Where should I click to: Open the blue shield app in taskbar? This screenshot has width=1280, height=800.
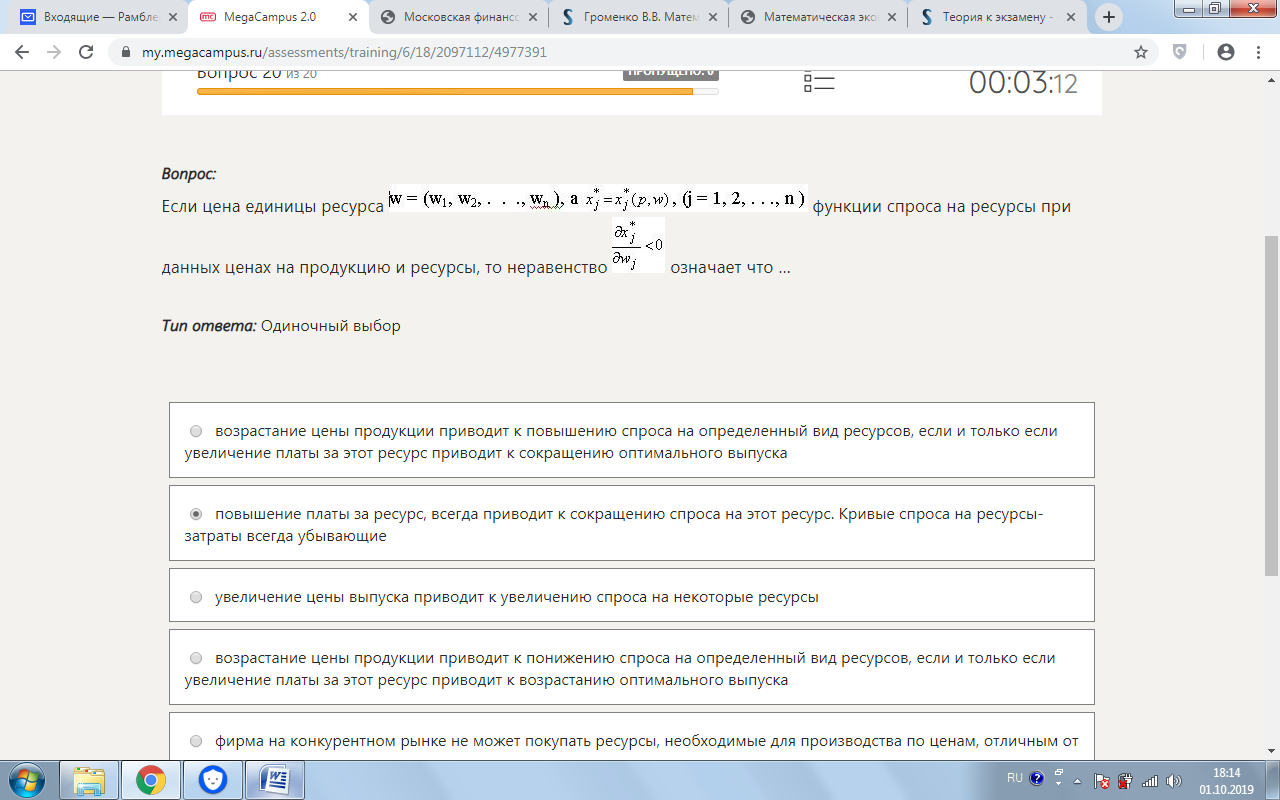pos(213,780)
